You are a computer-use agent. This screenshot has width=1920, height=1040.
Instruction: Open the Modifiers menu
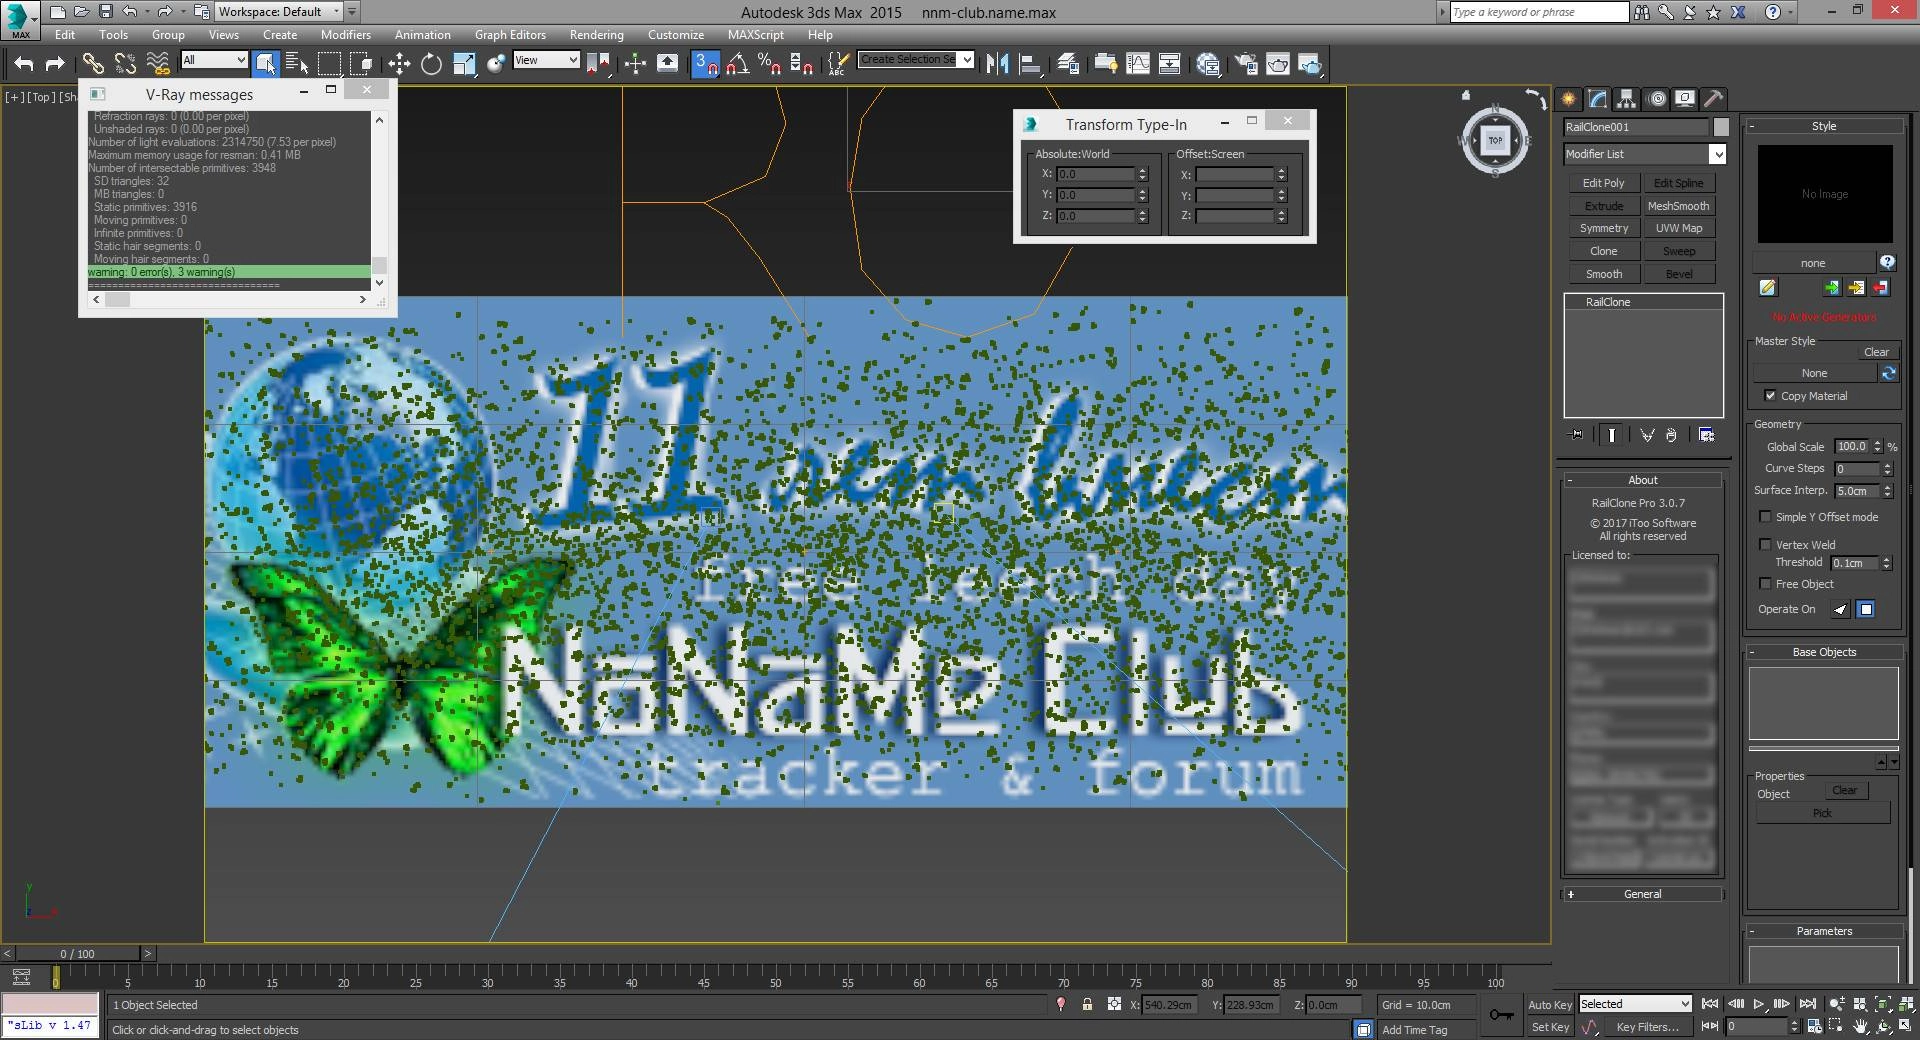click(x=346, y=34)
